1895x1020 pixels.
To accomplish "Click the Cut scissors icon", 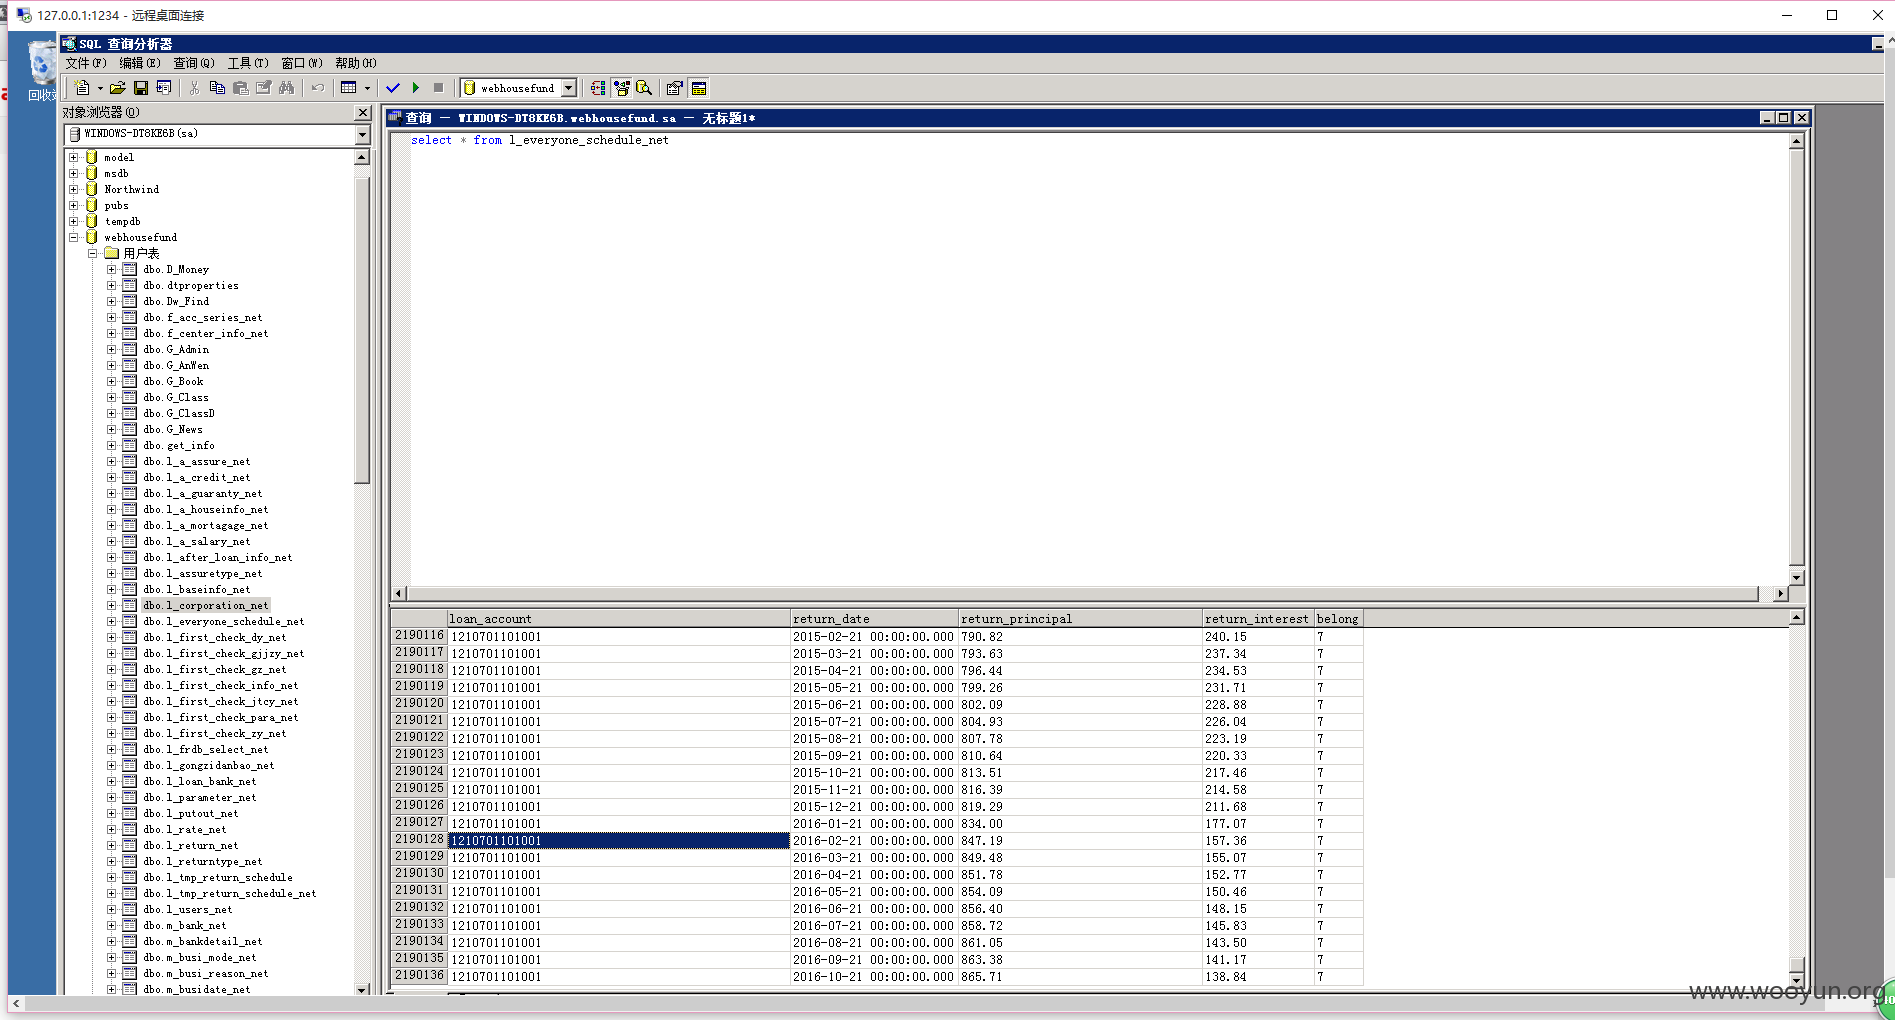I will 194,88.
